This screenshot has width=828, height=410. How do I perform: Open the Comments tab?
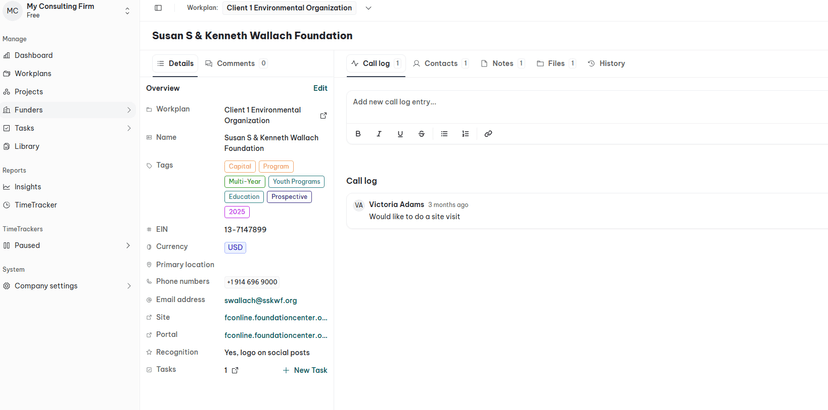(236, 63)
